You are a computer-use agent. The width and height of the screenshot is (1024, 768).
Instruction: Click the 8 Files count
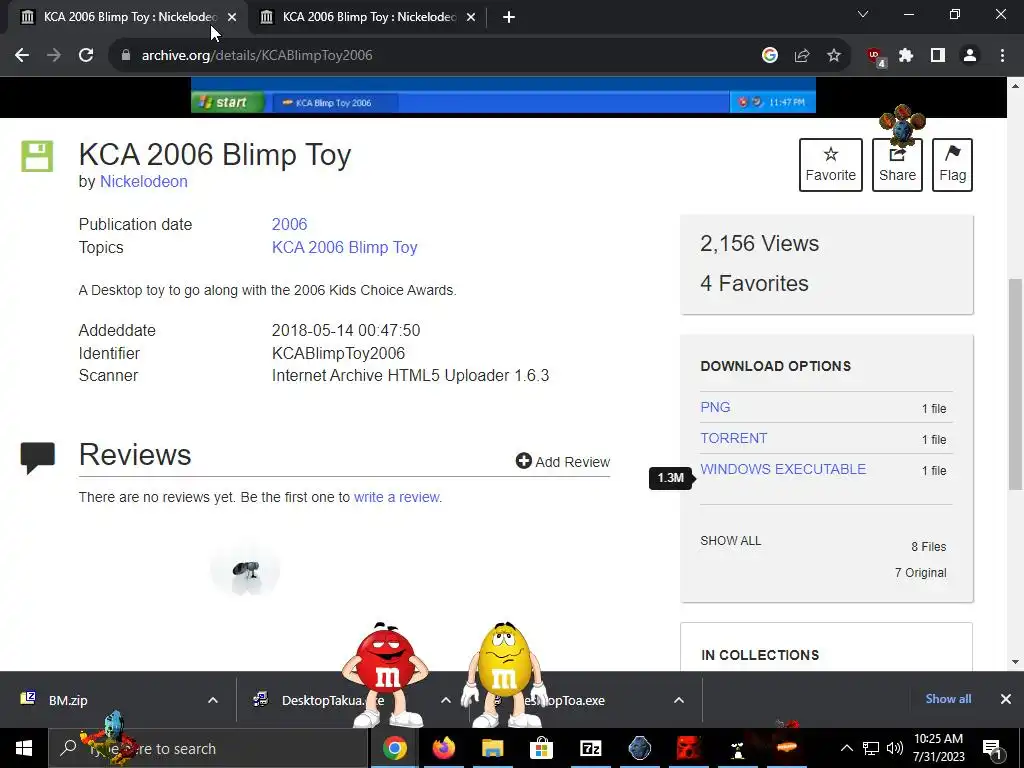click(929, 547)
